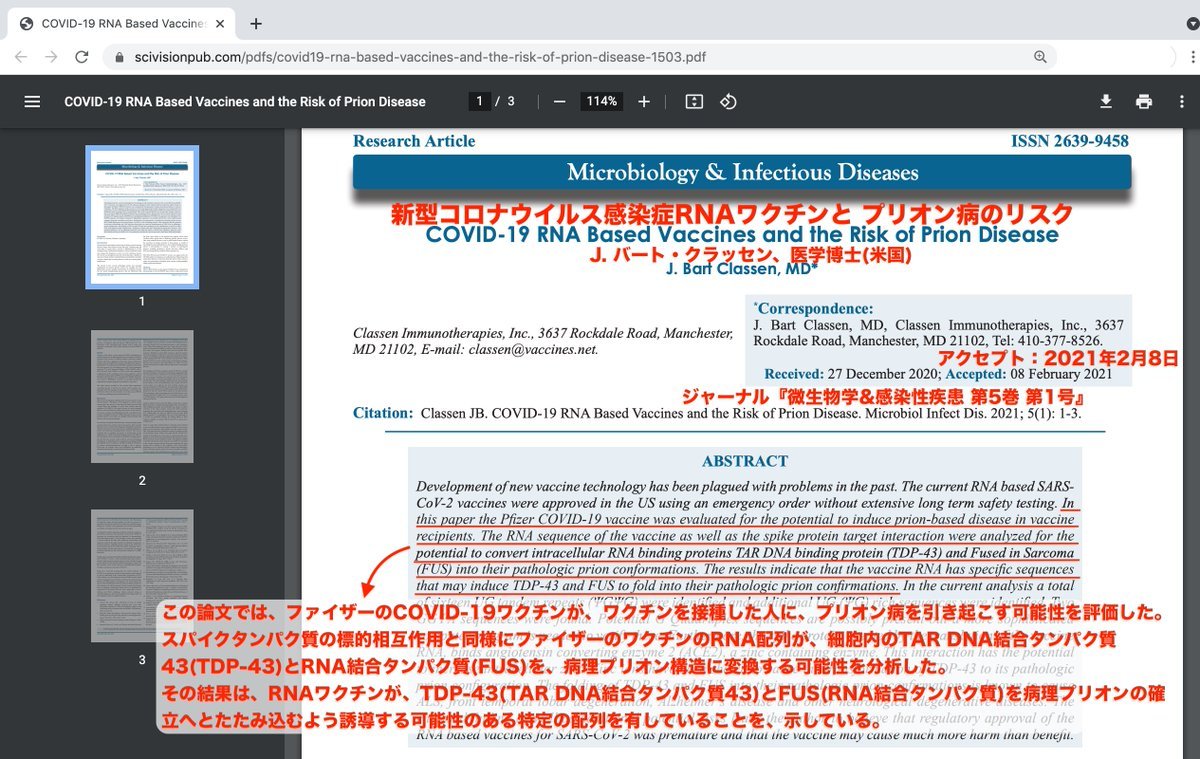The width and height of the screenshot is (1200, 759).
Task: Rotate the PDF counterclockwise
Action: [729, 101]
